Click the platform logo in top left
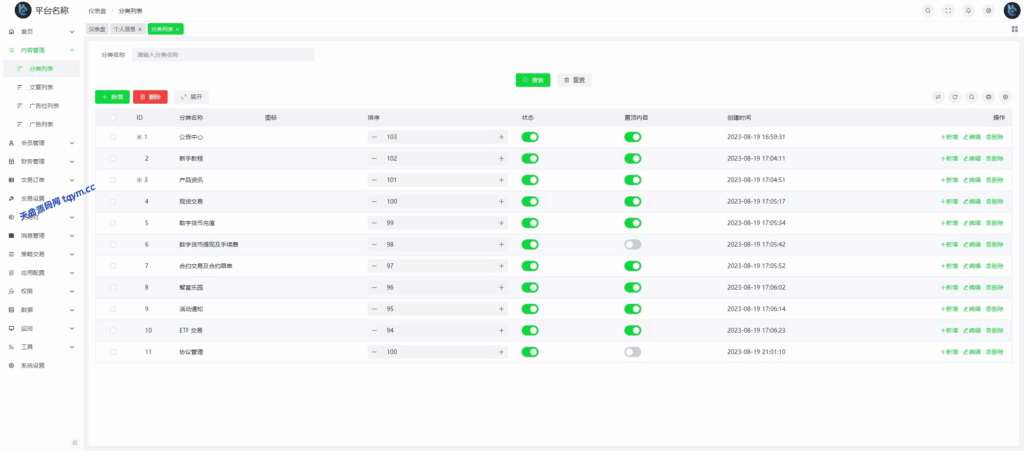Screen dimensions: 1024x451 pos(23,10)
